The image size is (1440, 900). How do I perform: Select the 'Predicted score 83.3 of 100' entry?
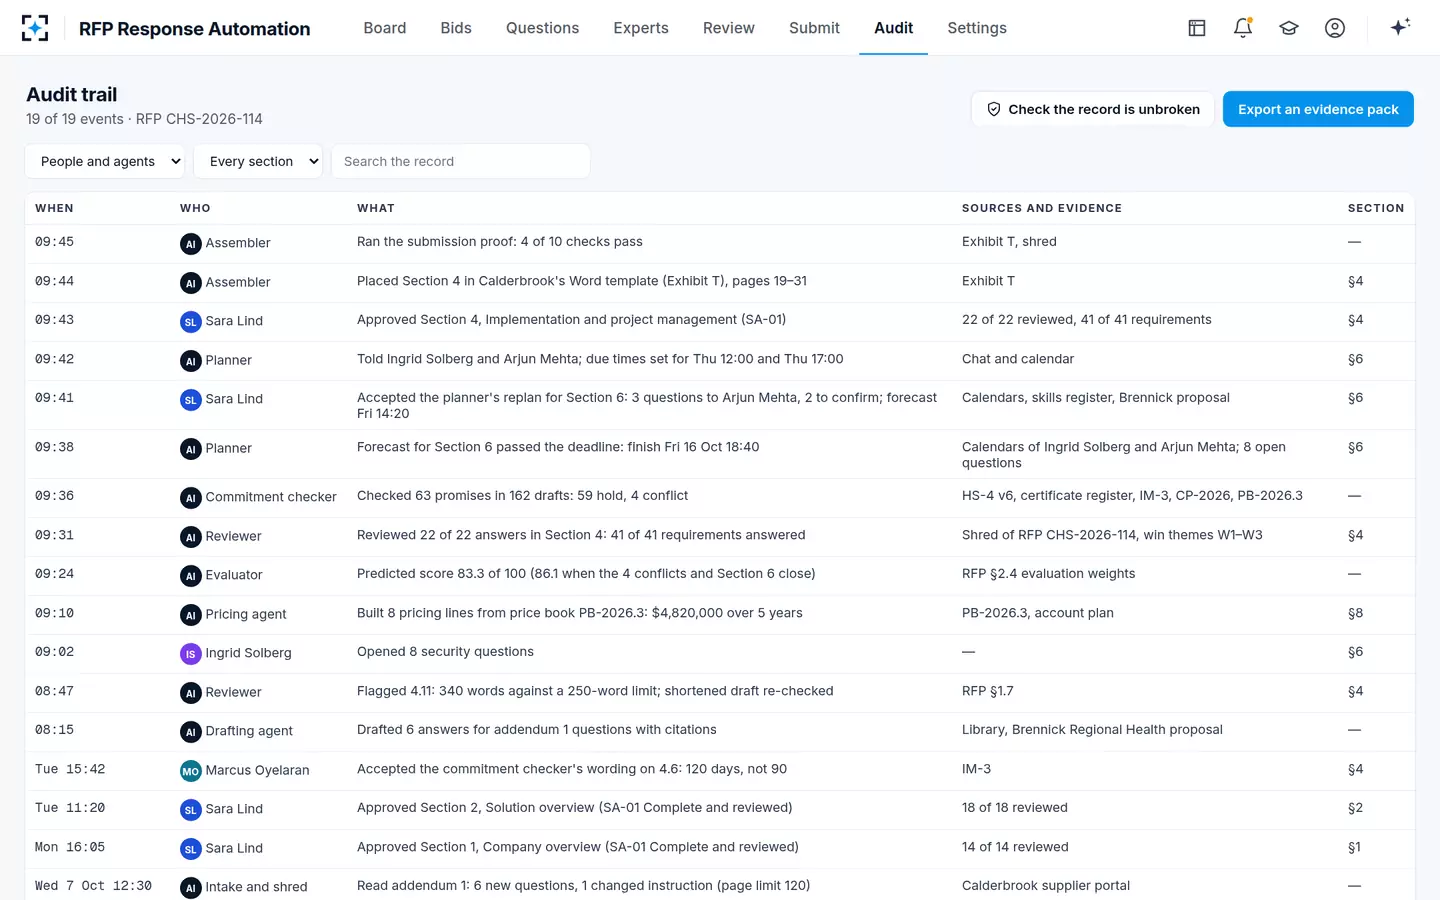[x=586, y=574]
